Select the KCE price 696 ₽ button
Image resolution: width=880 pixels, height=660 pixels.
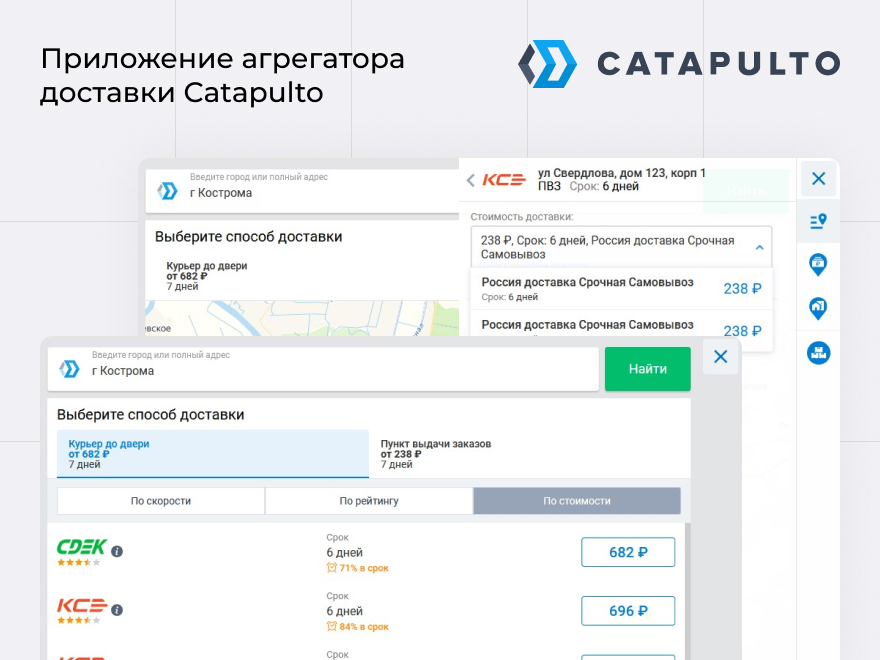pos(628,611)
